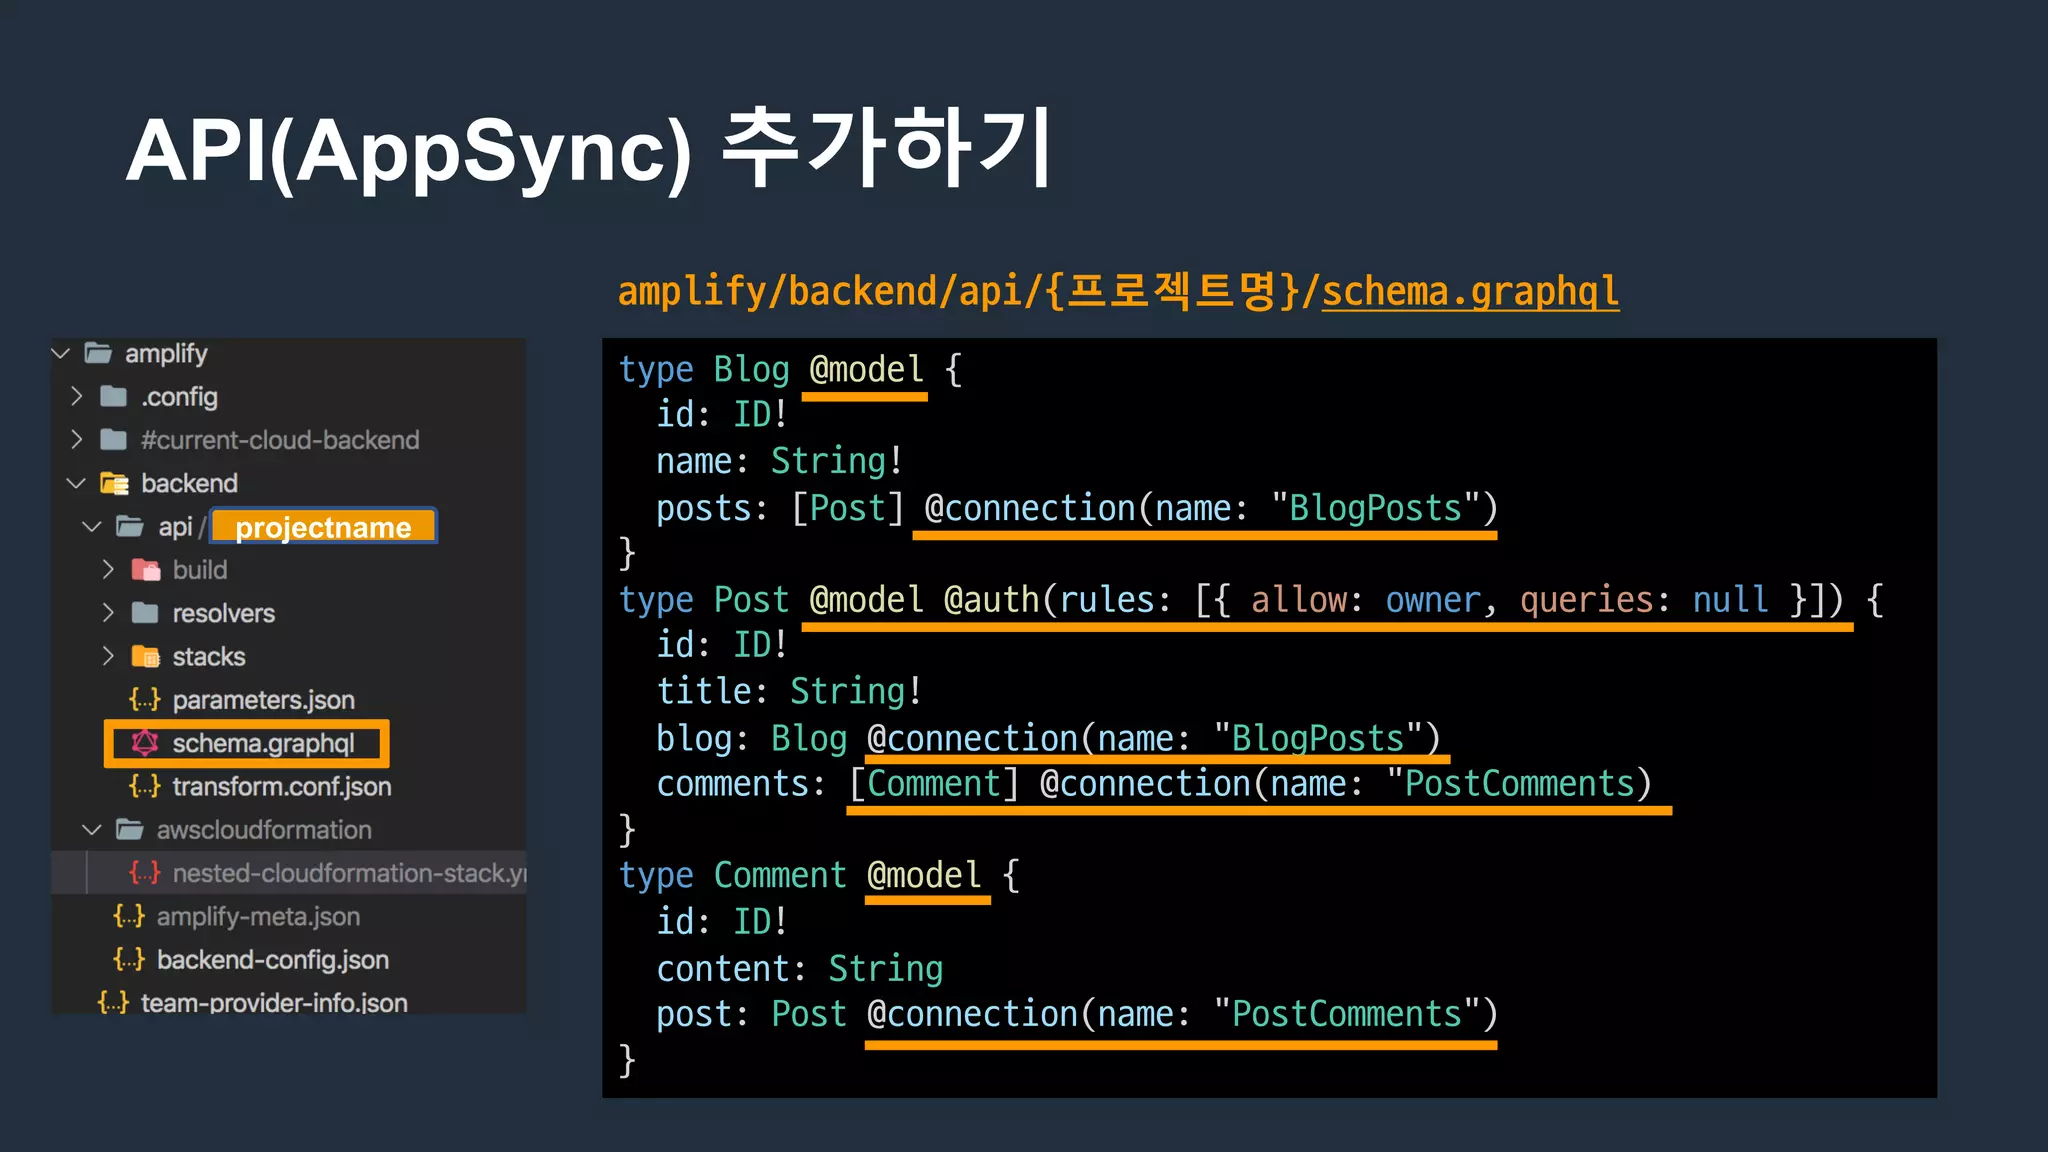Open the amplify-meta.json file
Image resolution: width=2048 pixels, height=1152 pixels.
pos(258,917)
